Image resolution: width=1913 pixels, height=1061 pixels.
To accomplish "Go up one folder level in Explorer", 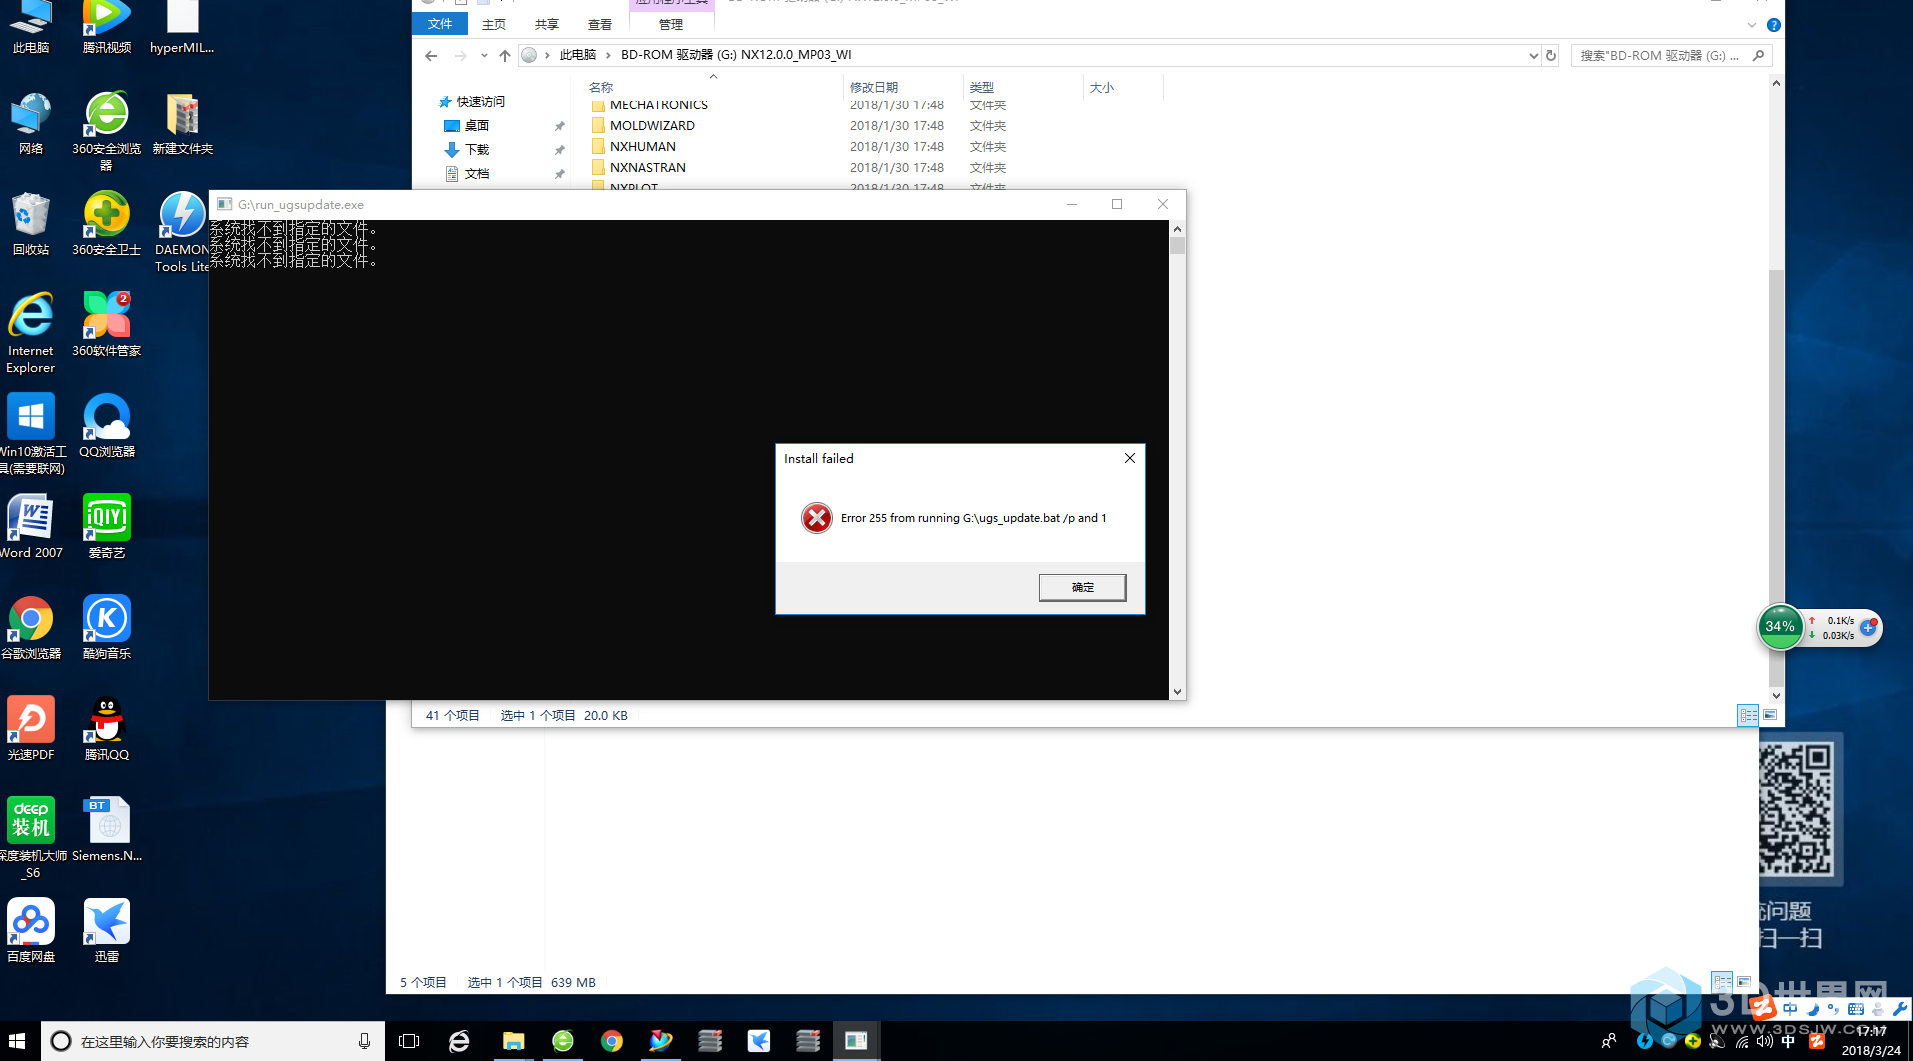I will (505, 55).
